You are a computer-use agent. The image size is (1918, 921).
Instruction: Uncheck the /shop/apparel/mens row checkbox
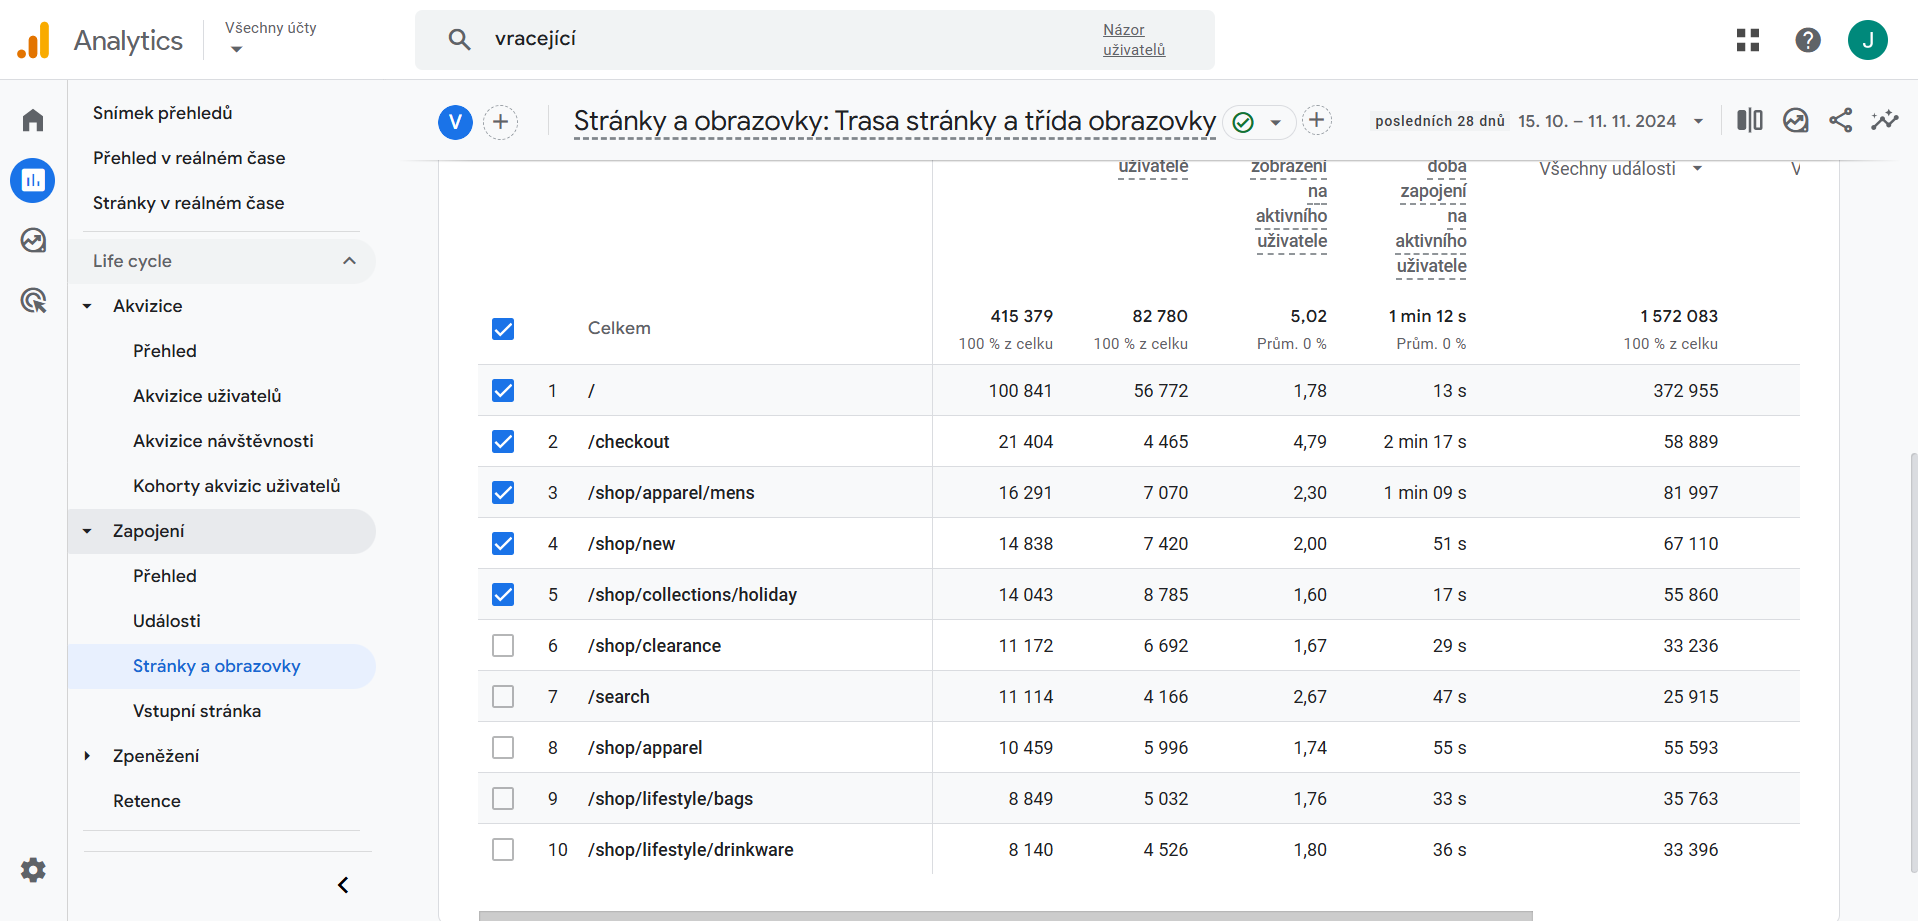pyautogui.click(x=503, y=493)
